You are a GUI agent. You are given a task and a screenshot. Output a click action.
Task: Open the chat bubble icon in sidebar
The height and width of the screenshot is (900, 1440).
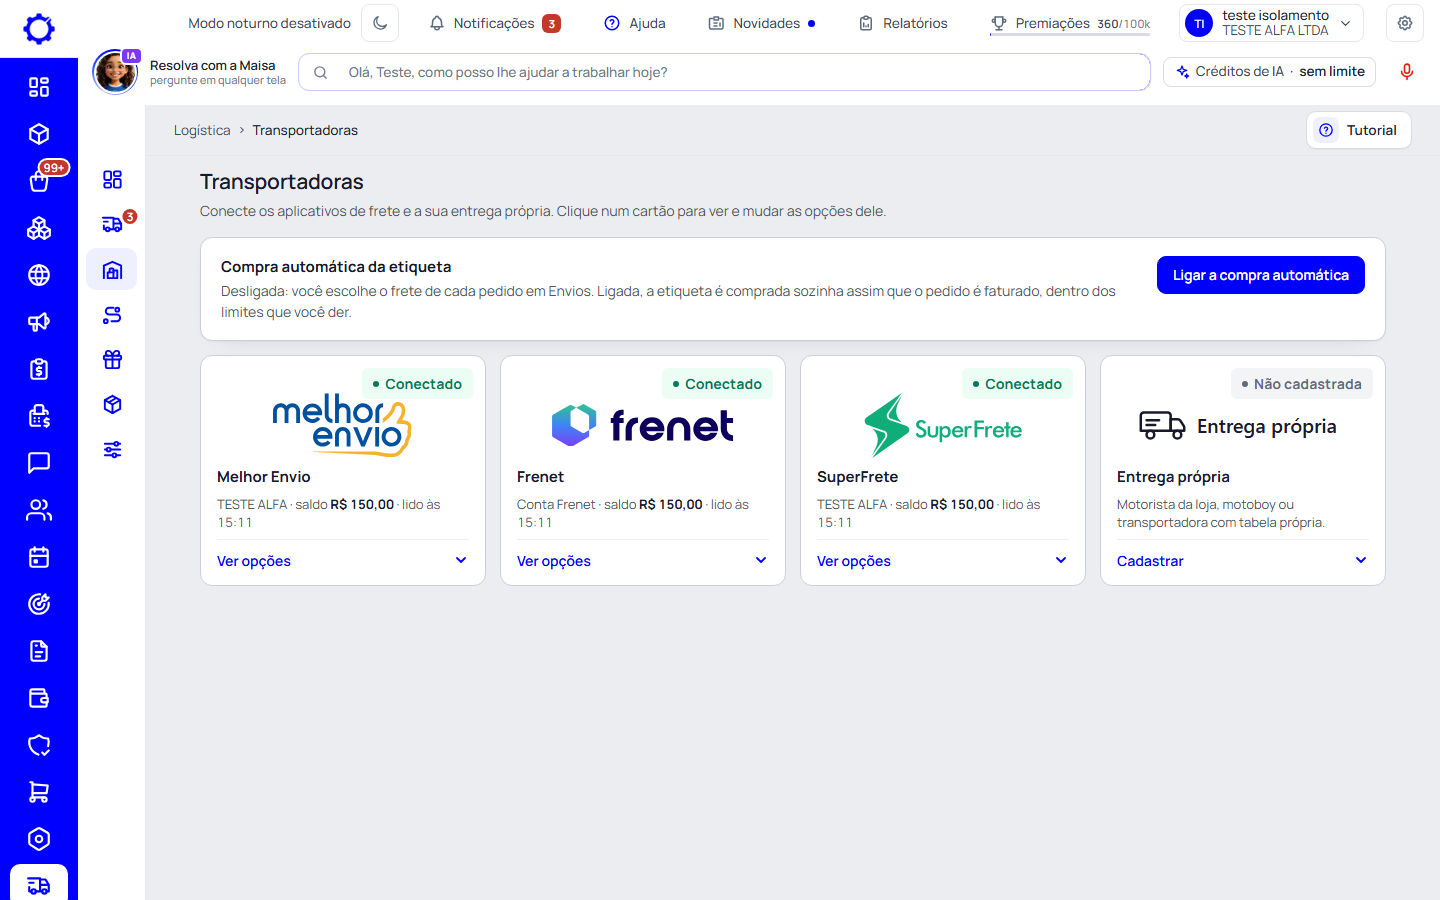(x=39, y=463)
